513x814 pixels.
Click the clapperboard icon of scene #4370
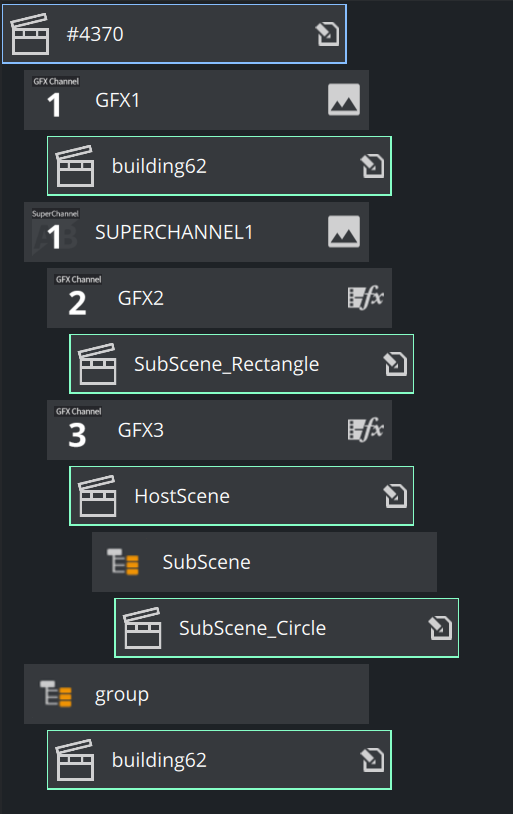pyautogui.click(x=30, y=34)
